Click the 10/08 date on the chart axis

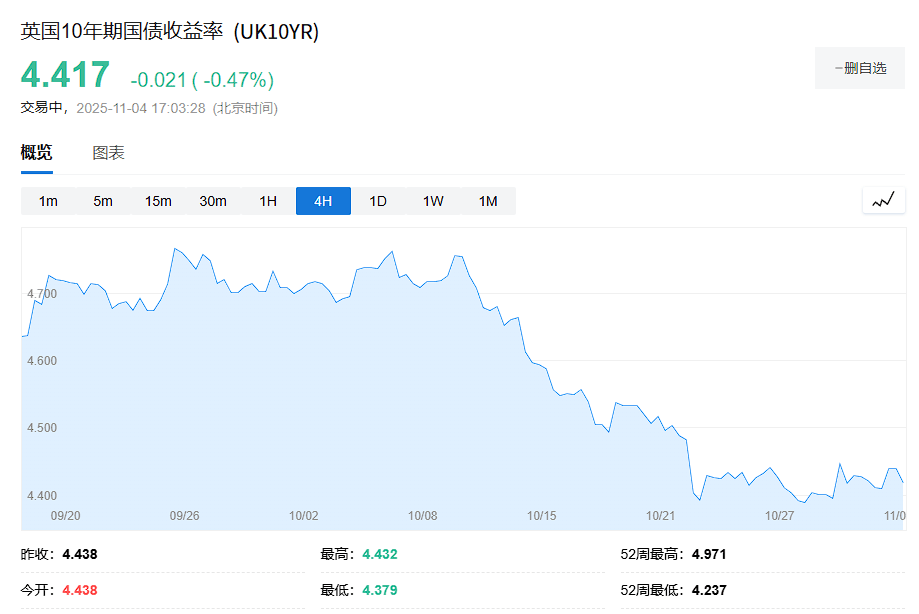423,516
